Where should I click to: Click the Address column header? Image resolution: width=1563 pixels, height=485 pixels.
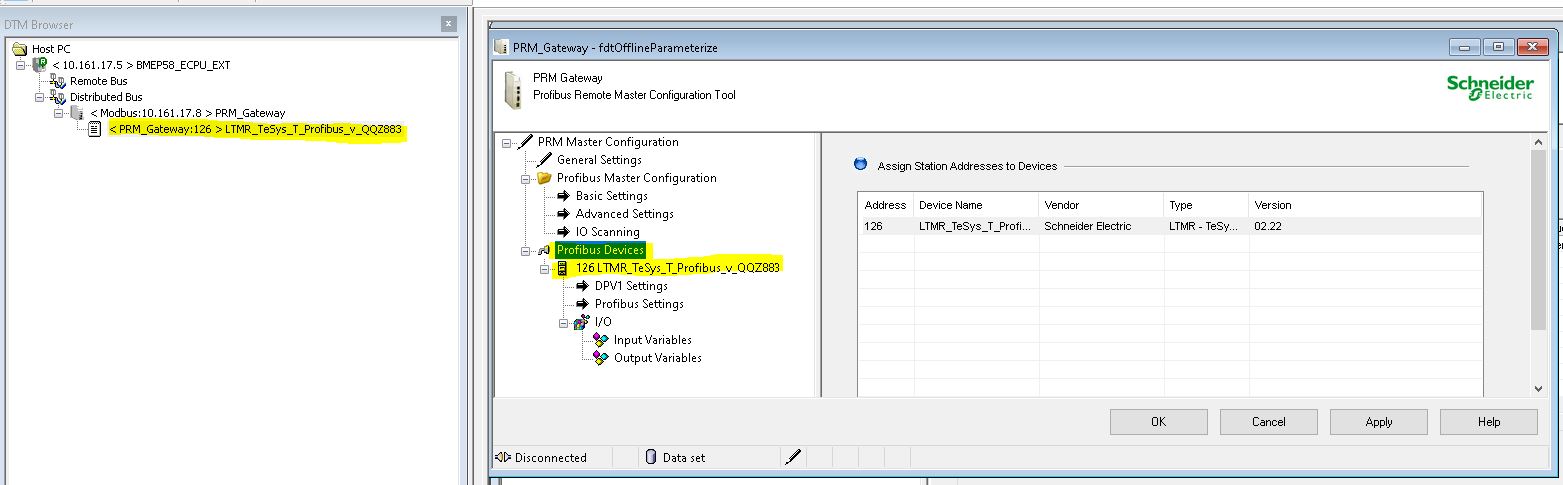pos(885,205)
